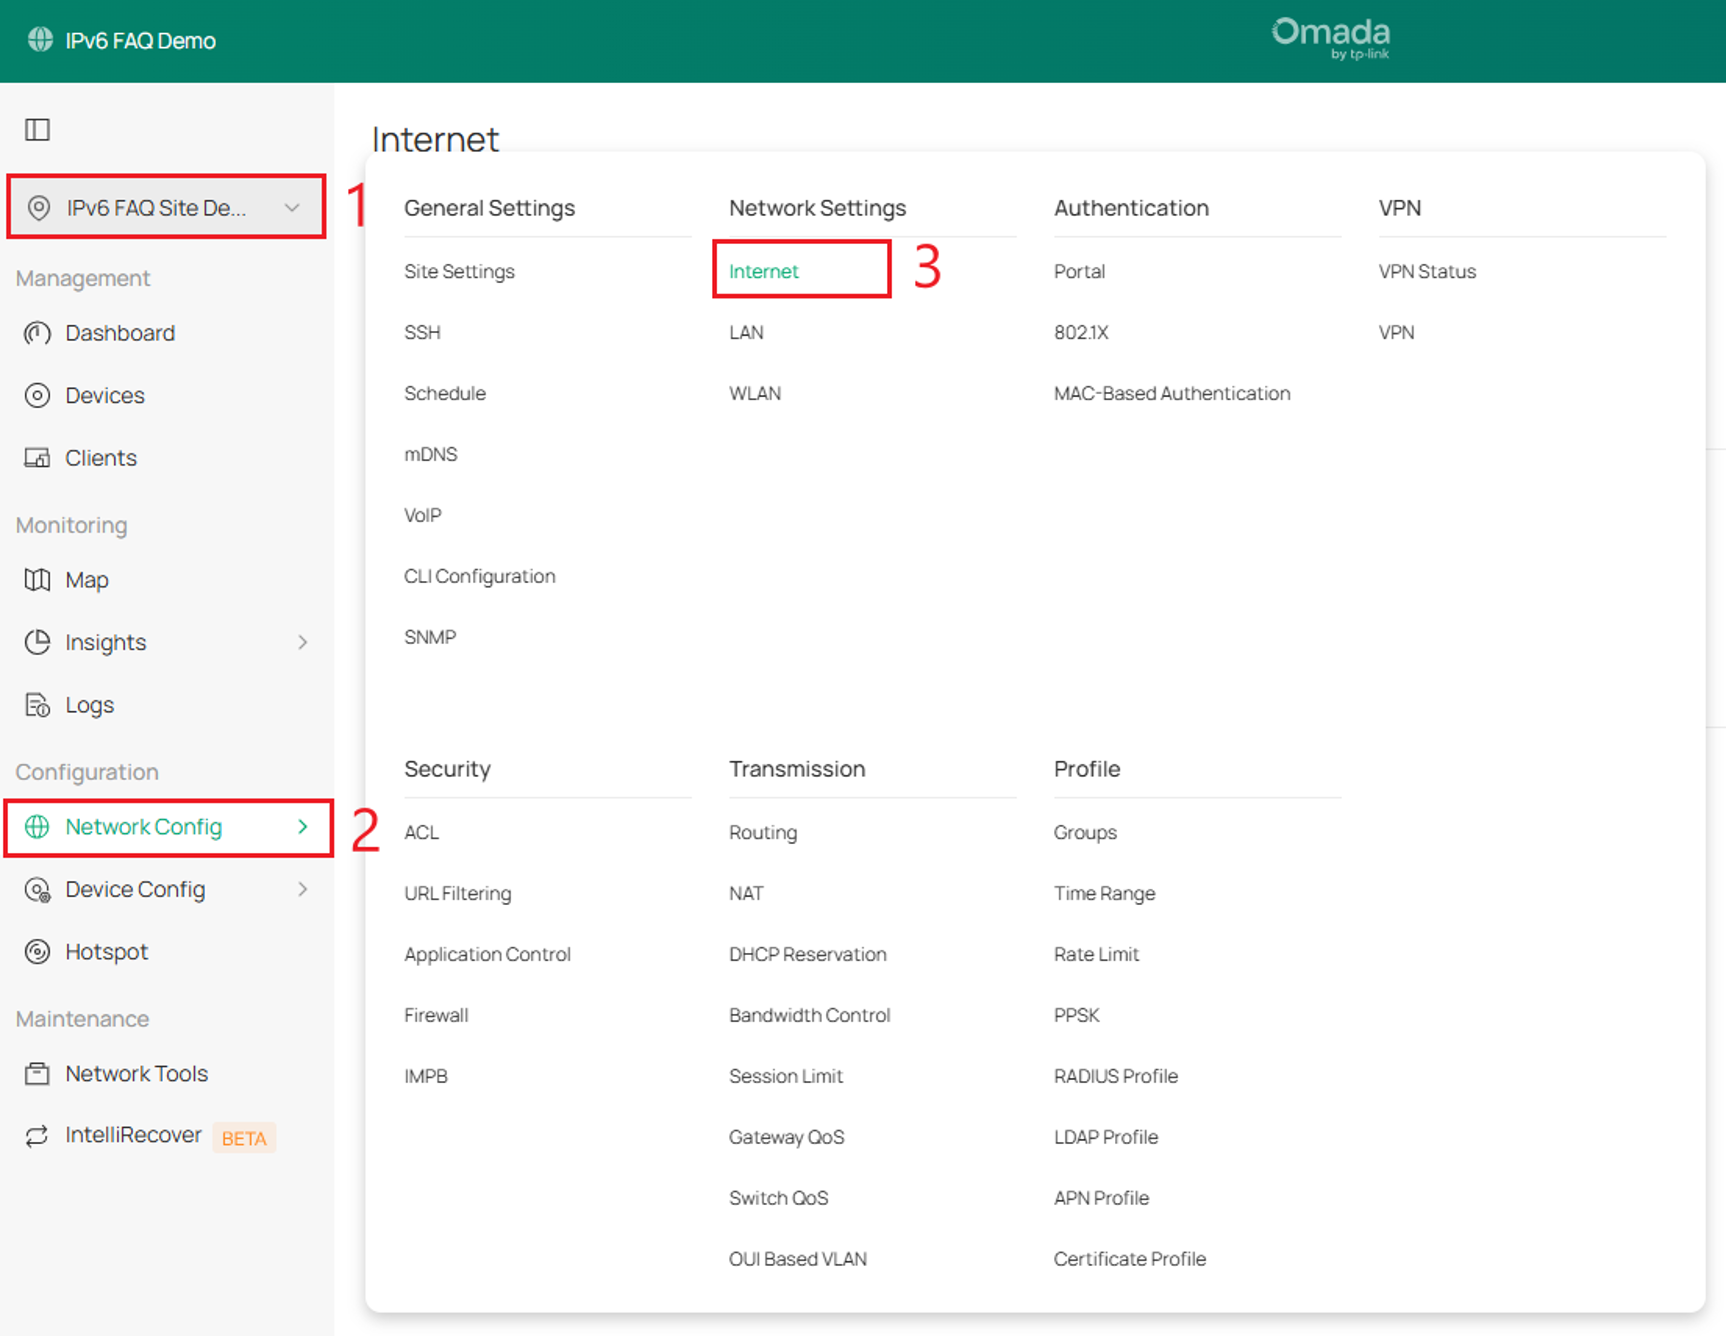Open Routing under Transmission

(x=763, y=832)
